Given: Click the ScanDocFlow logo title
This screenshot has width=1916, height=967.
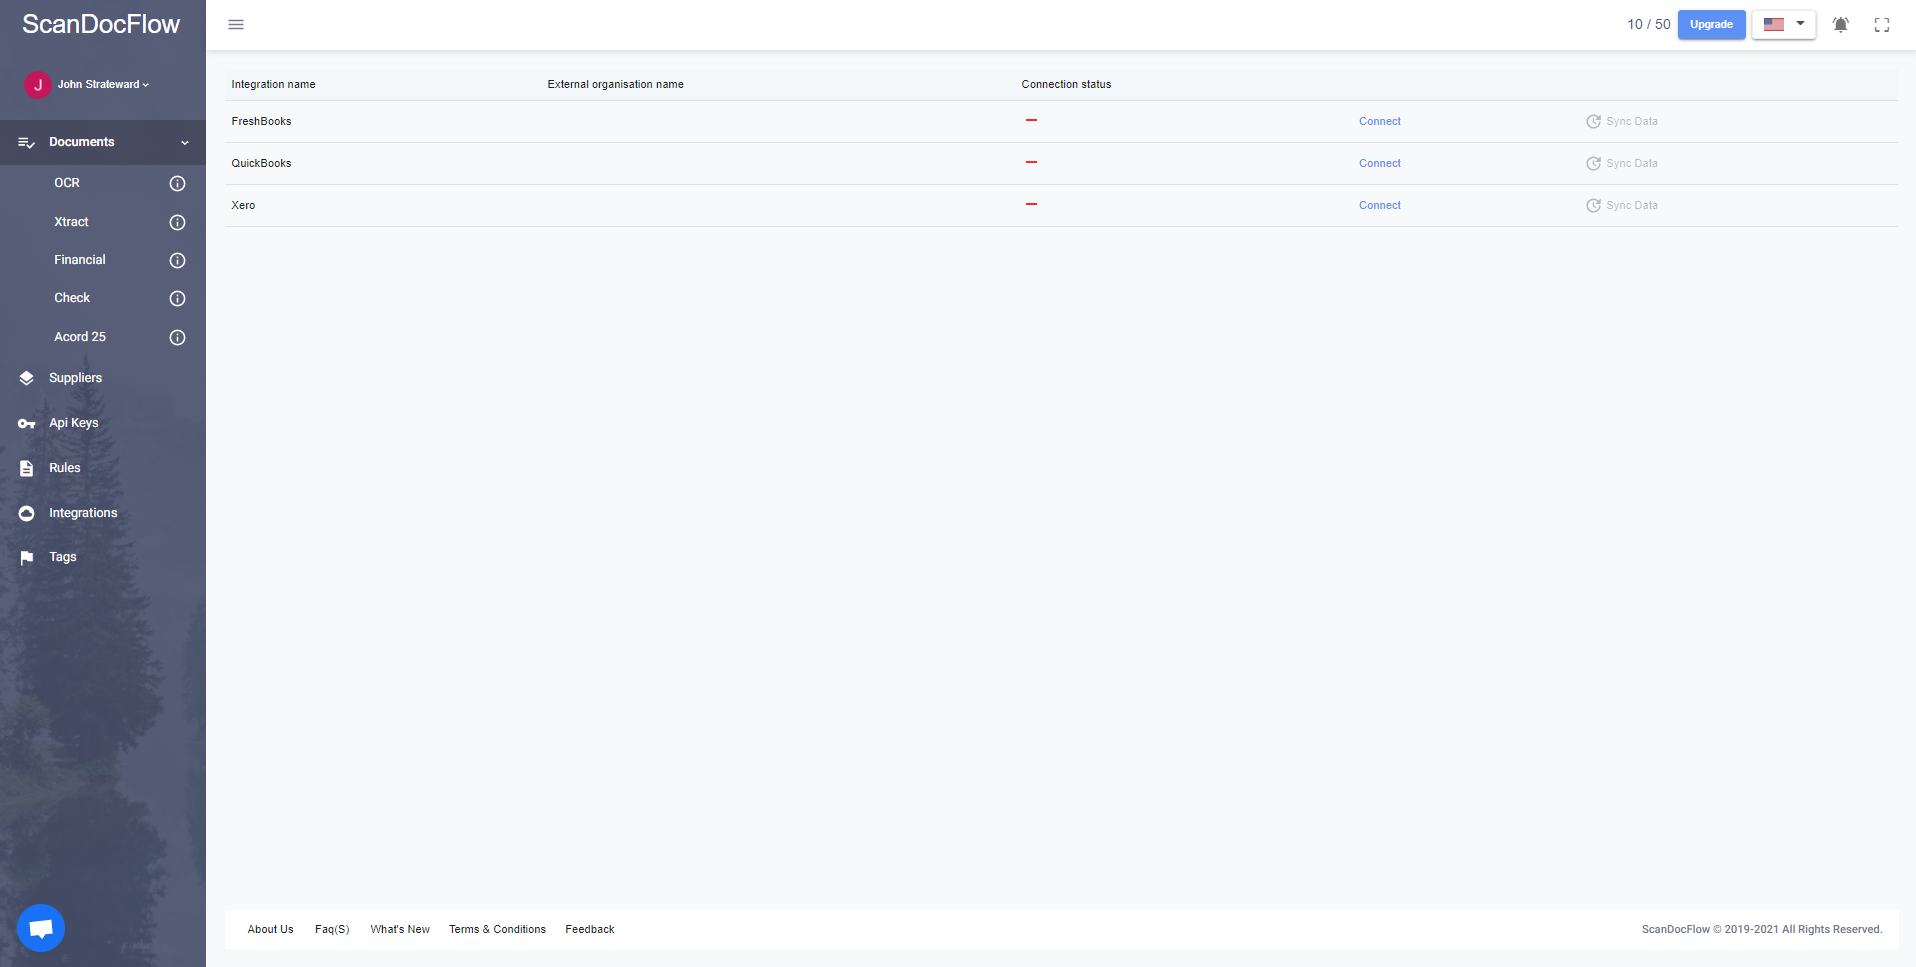Looking at the screenshot, I should (x=101, y=25).
